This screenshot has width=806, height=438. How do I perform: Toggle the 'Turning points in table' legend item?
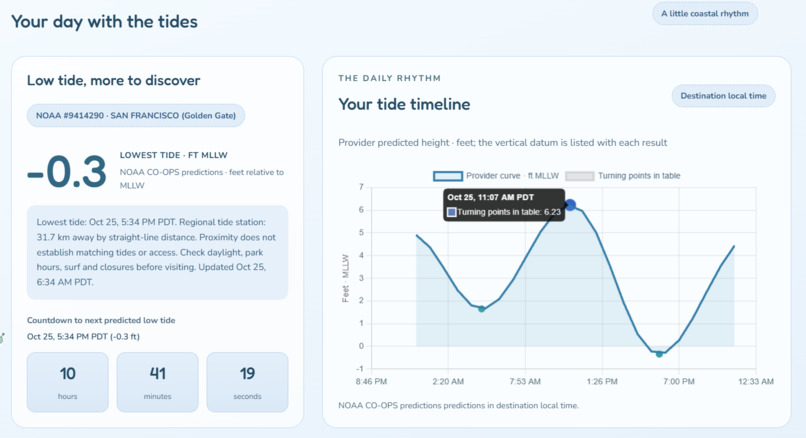click(622, 176)
